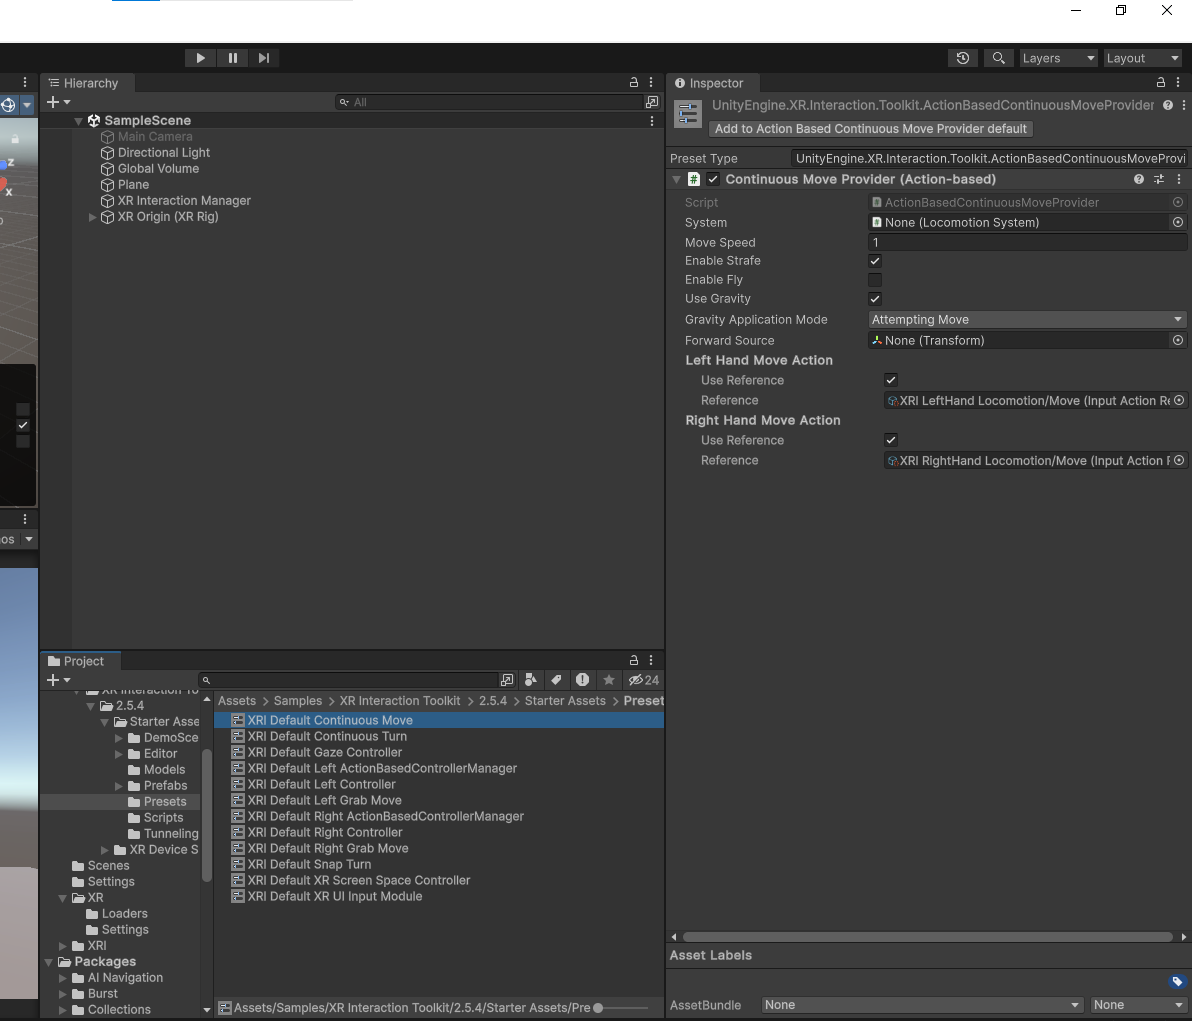This screenshot has height=1021, width=1192.
Task: Collapse the Continuous Move Provider component foldout
Action: click(676, 179)
